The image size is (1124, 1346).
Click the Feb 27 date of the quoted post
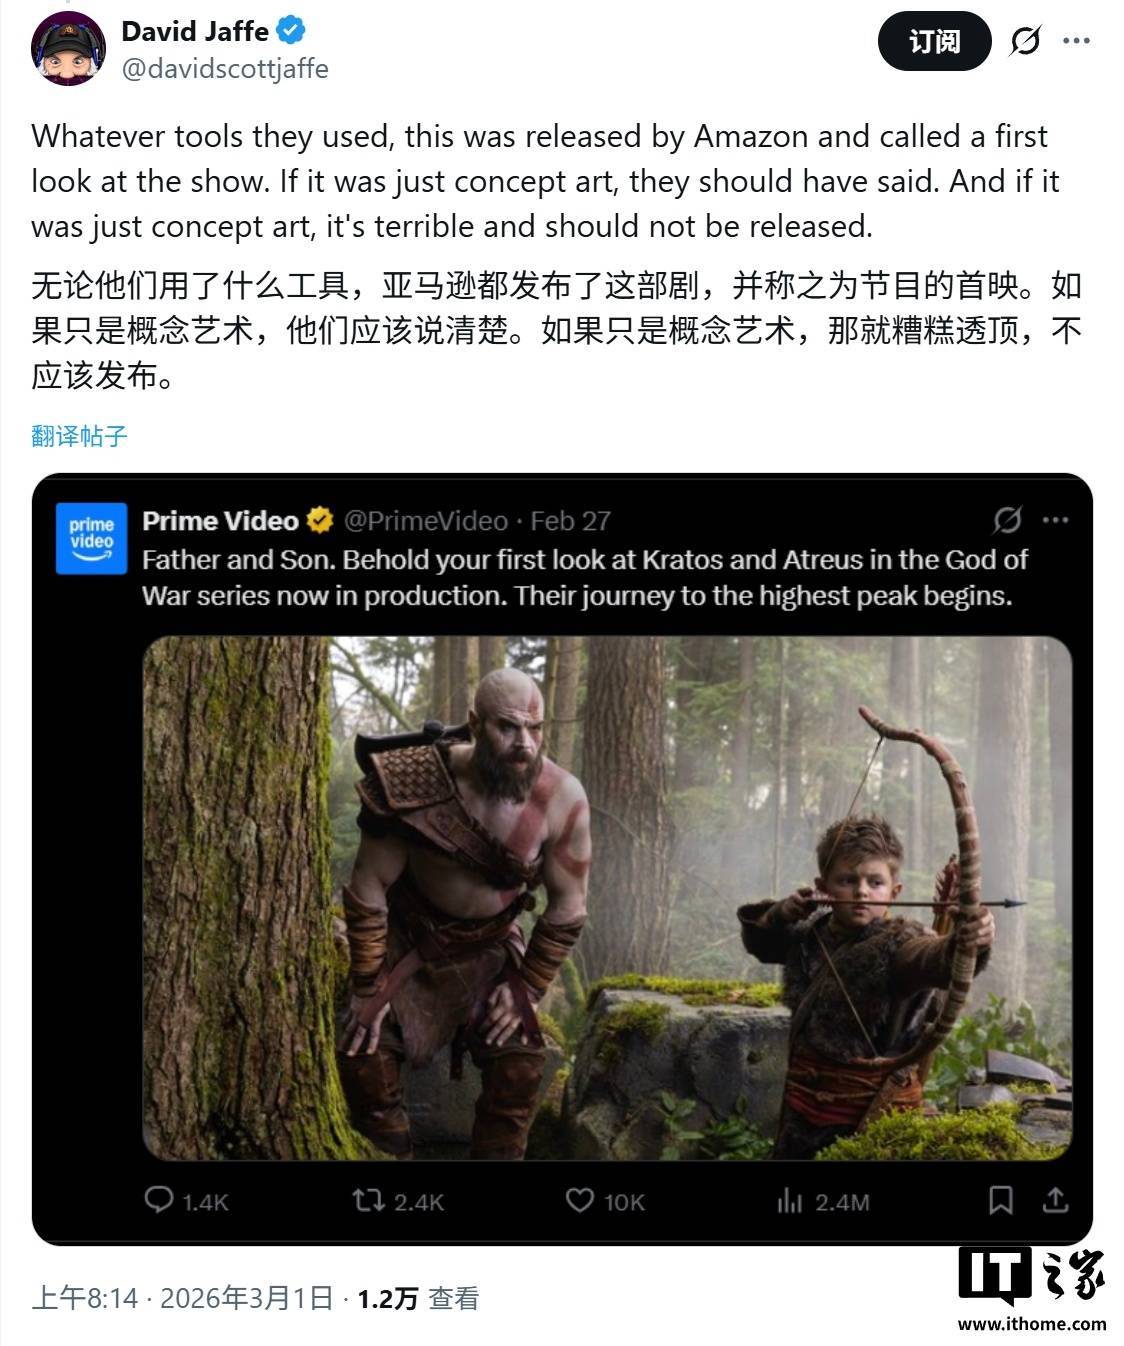(570, 521)
